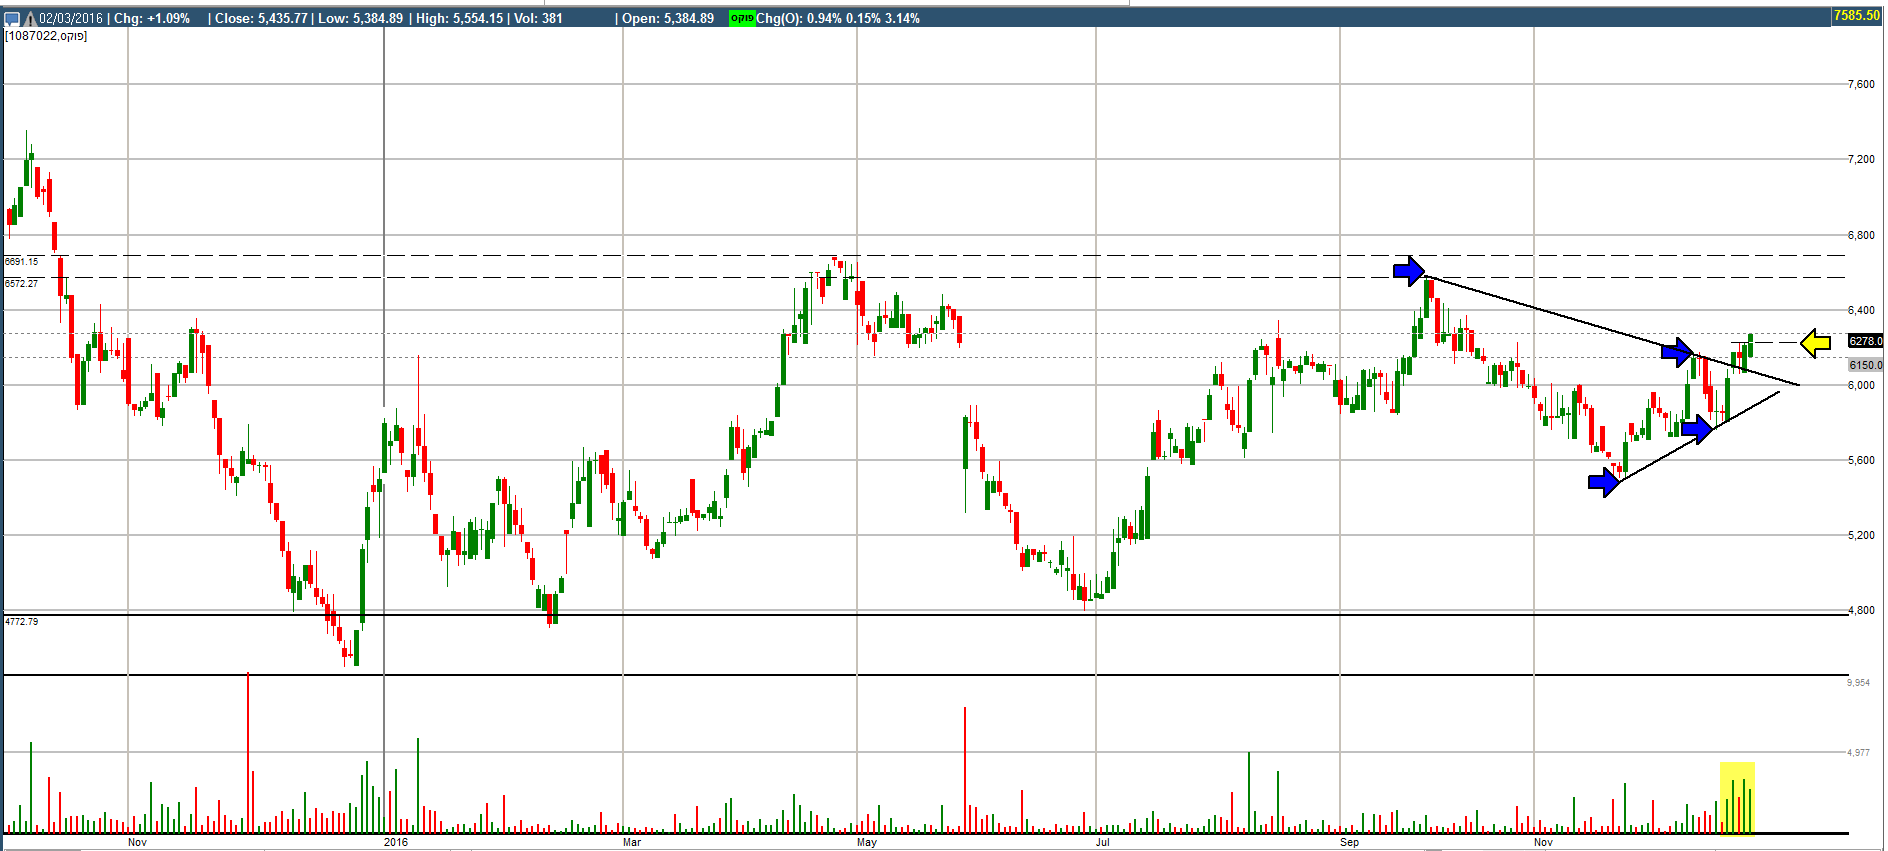Click the 4772.79 support level label
This screenshot has height=851, width=1888.
(22, 622)
